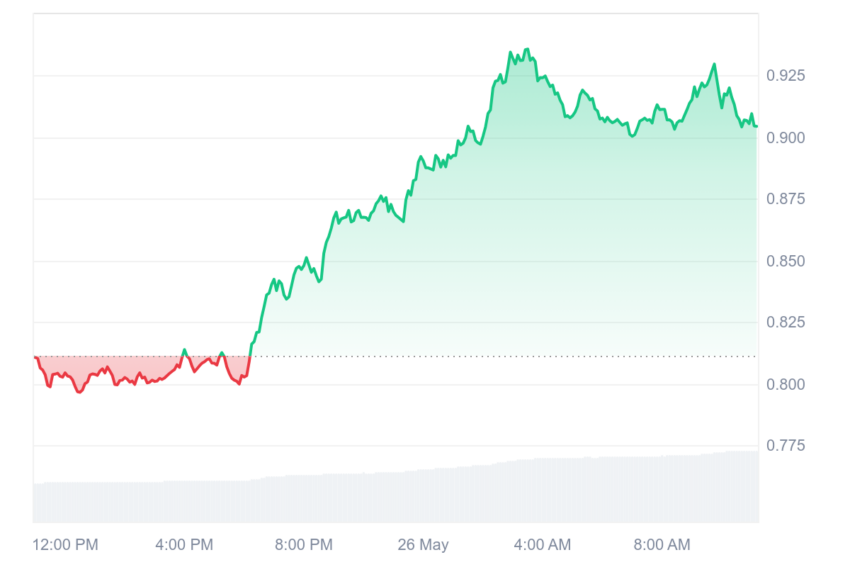
Task: Click the chart's highest green peak
Action: [x=527, y=49]
